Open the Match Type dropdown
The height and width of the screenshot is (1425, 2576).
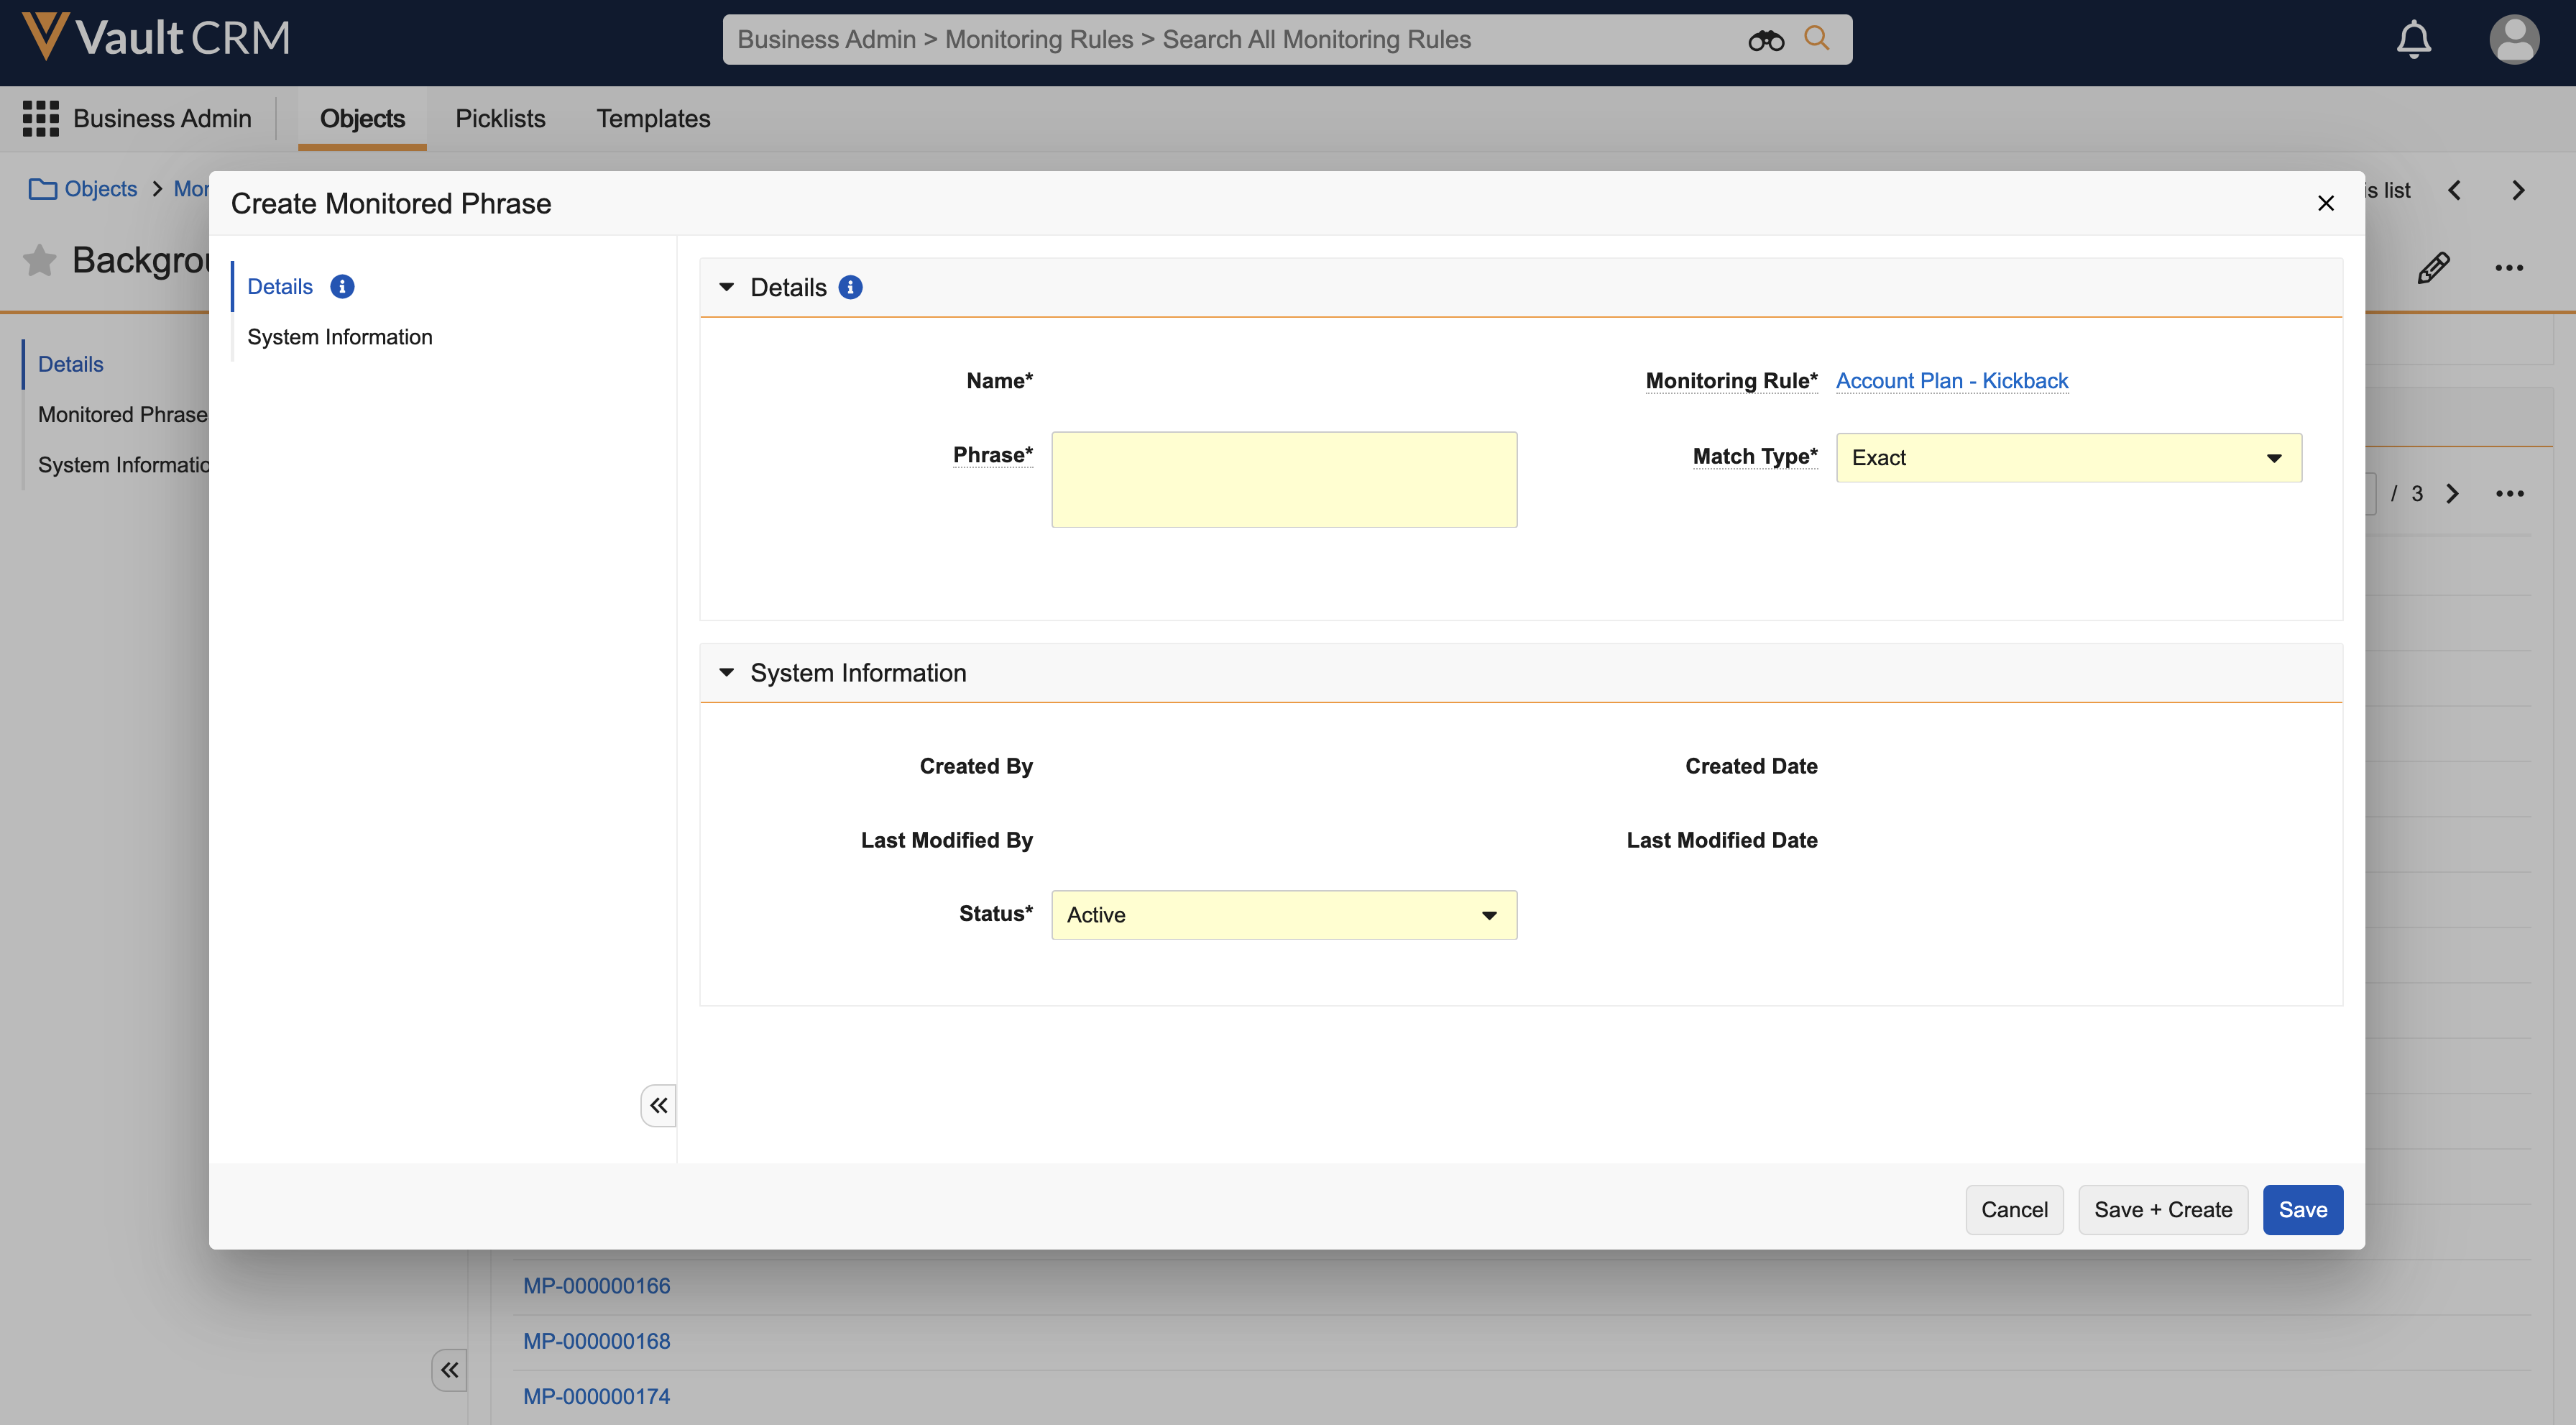[2068, 458]
